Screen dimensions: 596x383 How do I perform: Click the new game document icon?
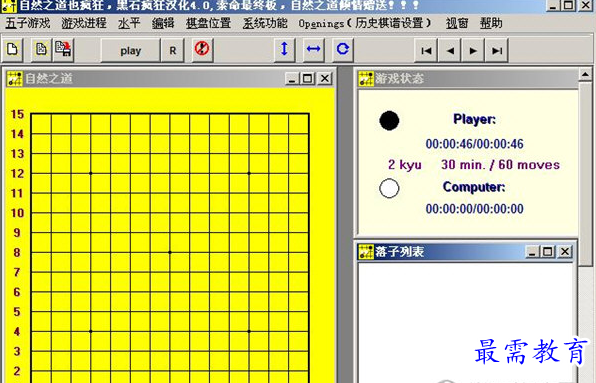click(12, 49)
